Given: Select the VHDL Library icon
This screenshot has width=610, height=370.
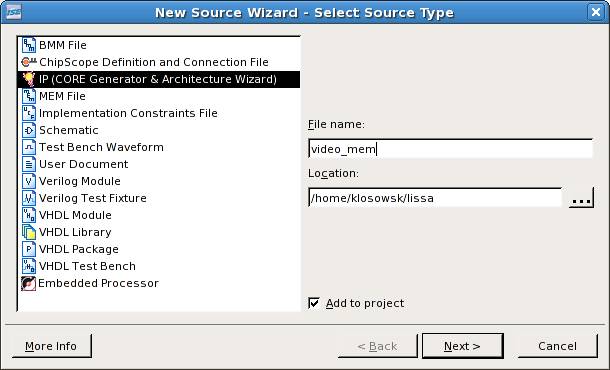Looking at the screenshot, I should click(x=29, y=232).
